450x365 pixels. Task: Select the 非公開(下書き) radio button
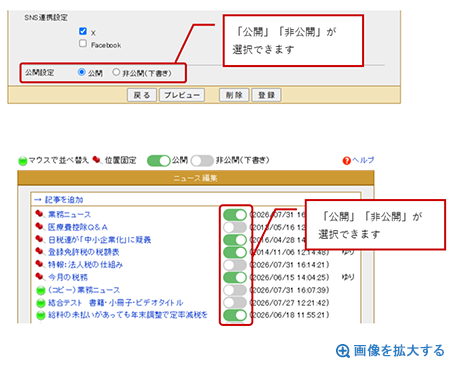[116, 72]
